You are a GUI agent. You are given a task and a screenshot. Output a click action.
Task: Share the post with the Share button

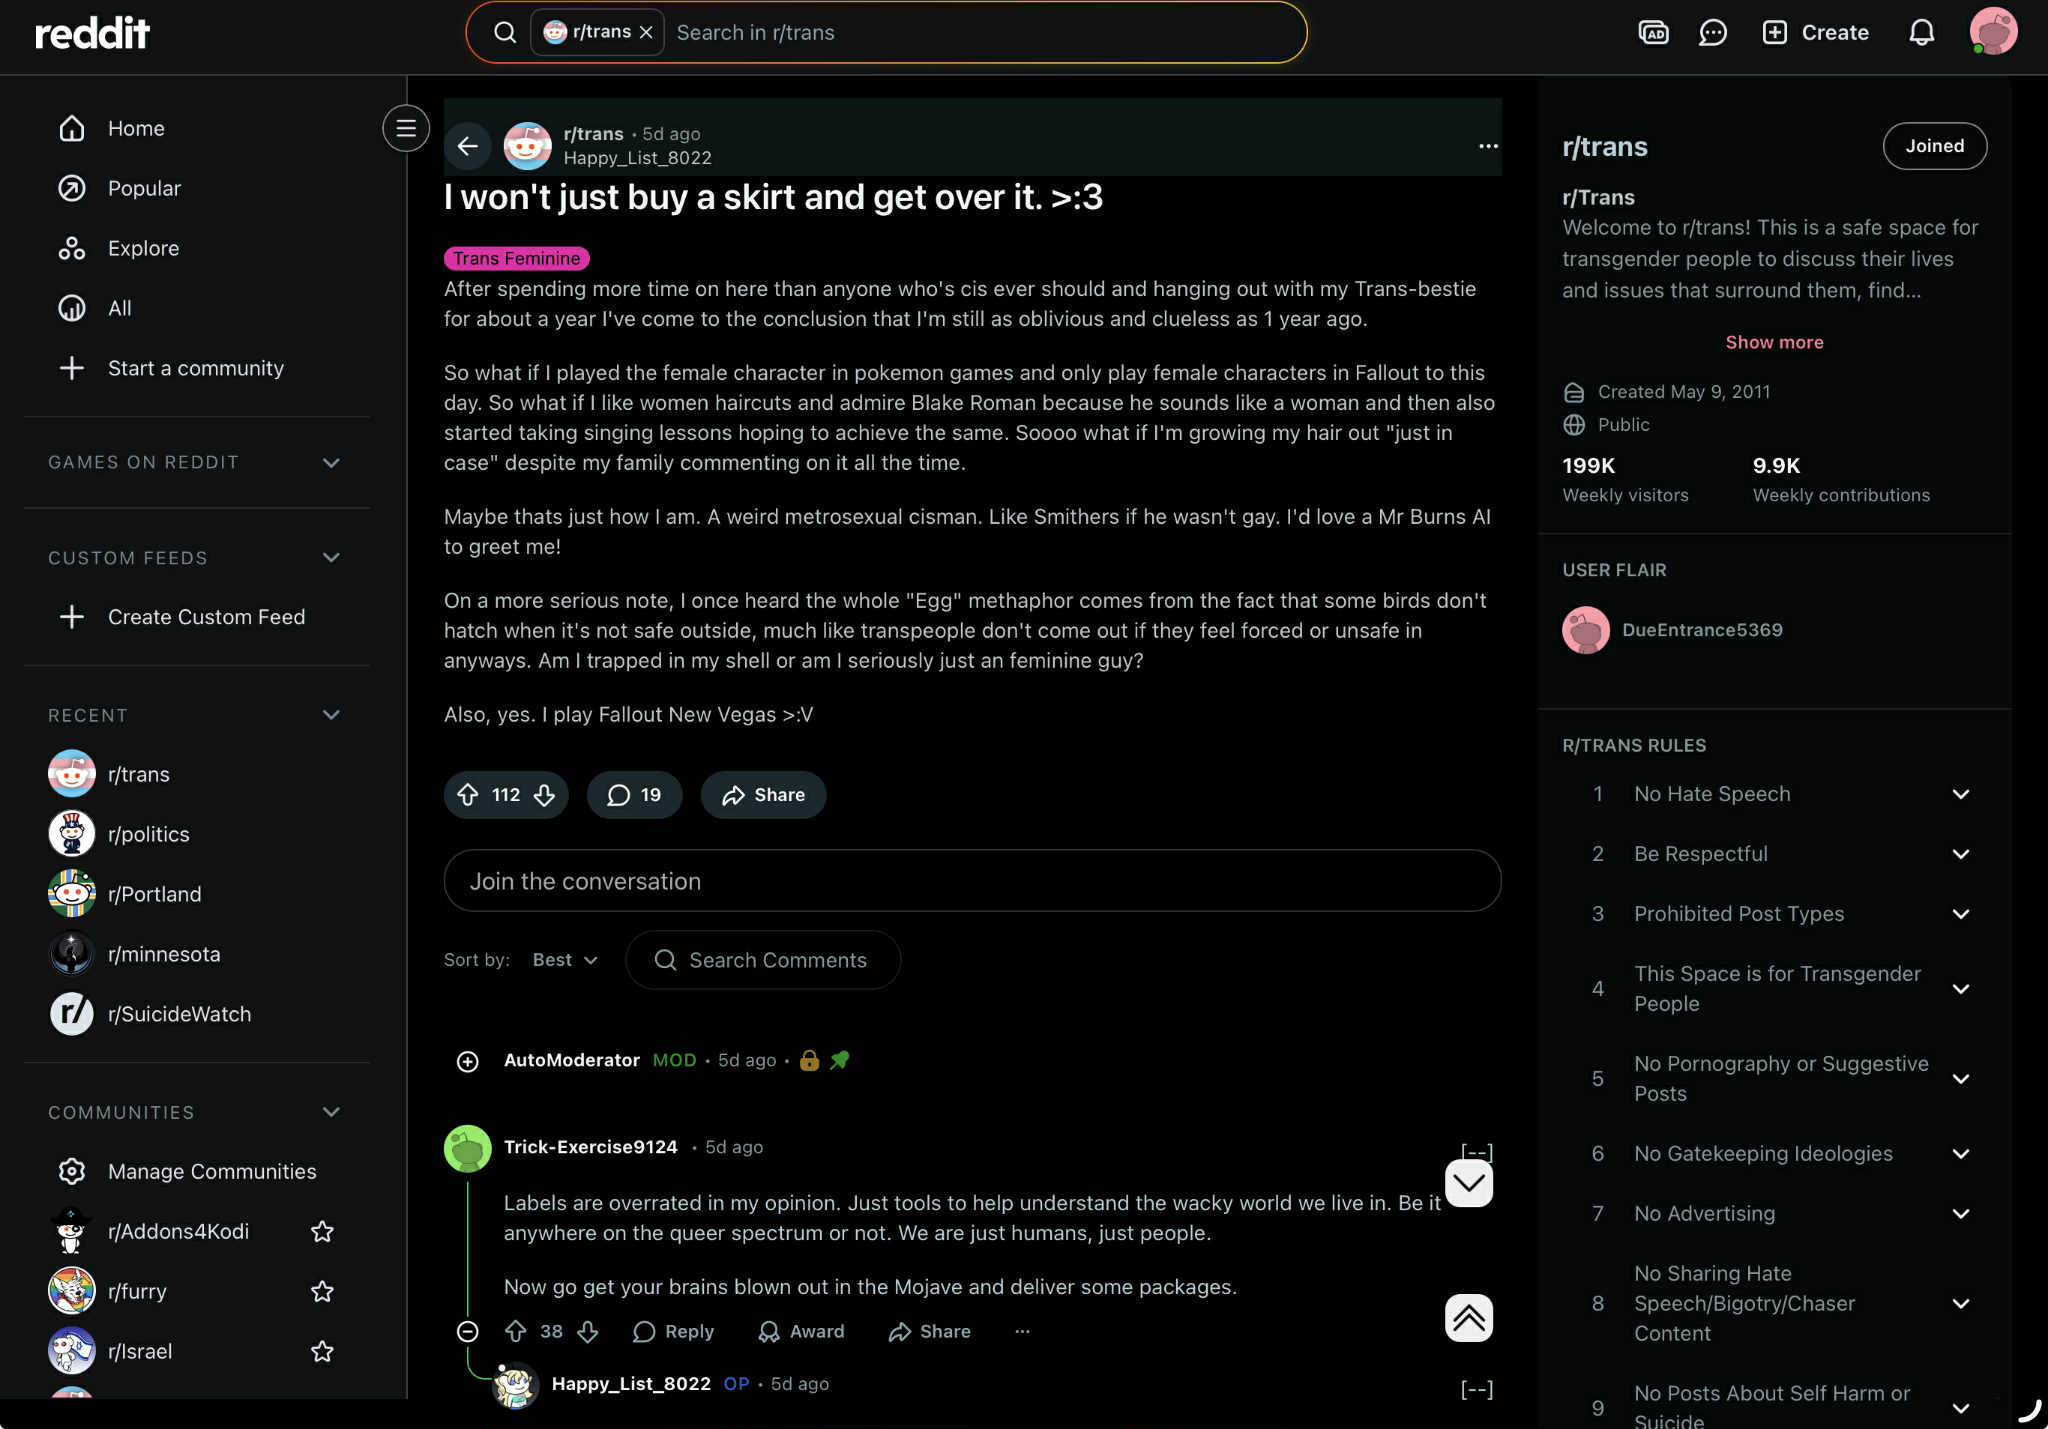[764, 795]
